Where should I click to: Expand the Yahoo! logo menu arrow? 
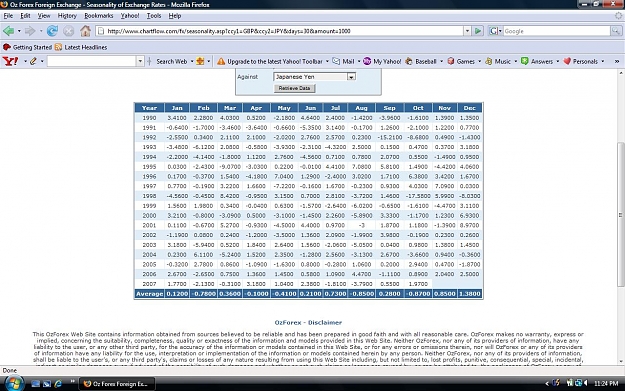click(x=25, y=61)
